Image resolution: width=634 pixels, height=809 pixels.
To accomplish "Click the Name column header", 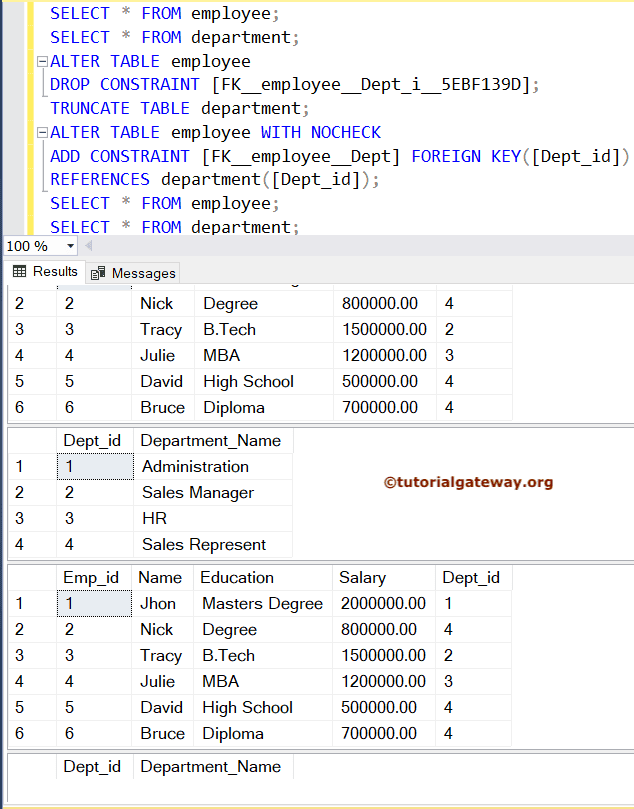I will 162,578.
